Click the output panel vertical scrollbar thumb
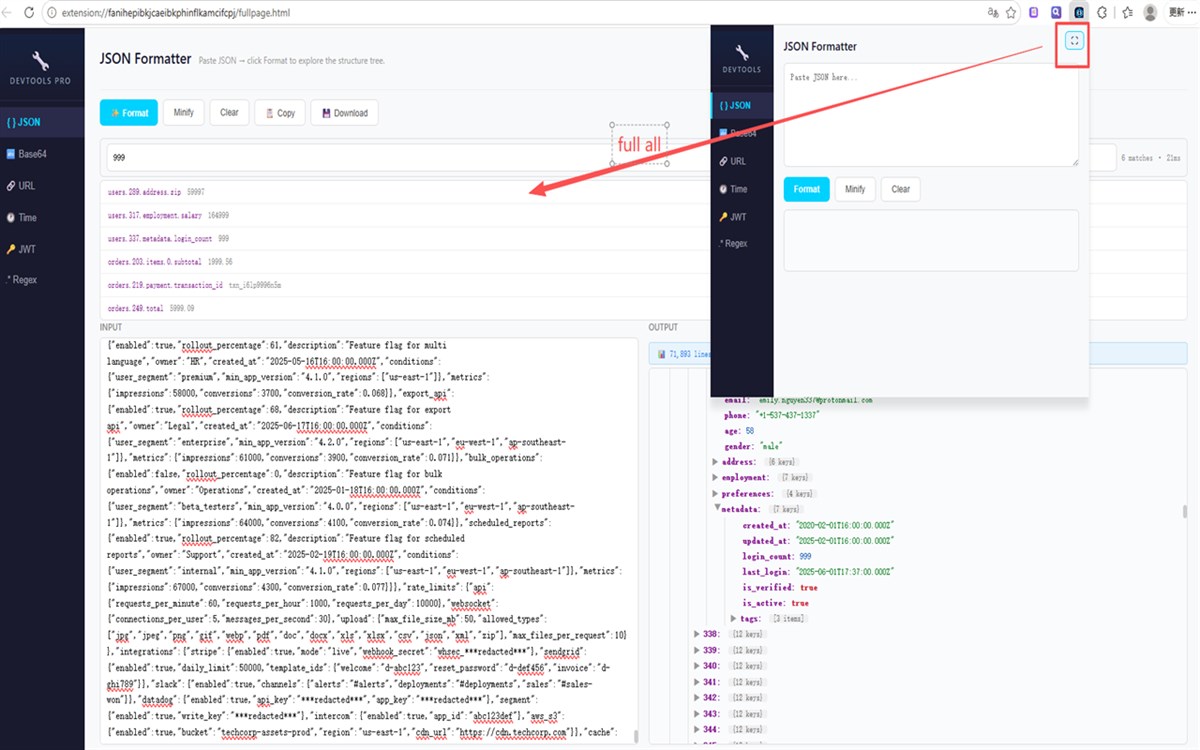This screenshot has width=1200, height=750. pyautogui.click(x=1184, y=511)
